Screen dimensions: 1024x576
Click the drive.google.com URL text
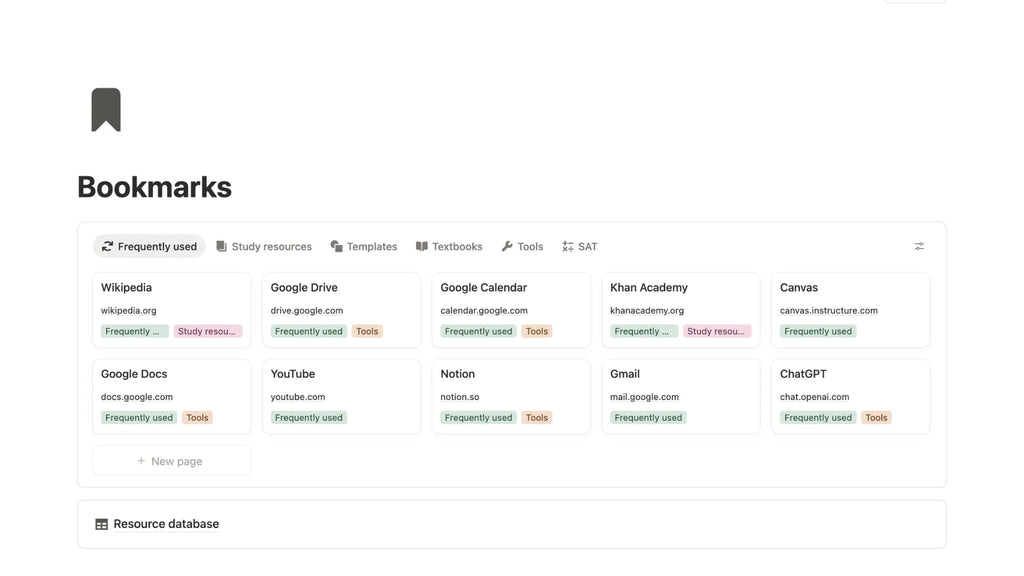(x=306, y=310)
